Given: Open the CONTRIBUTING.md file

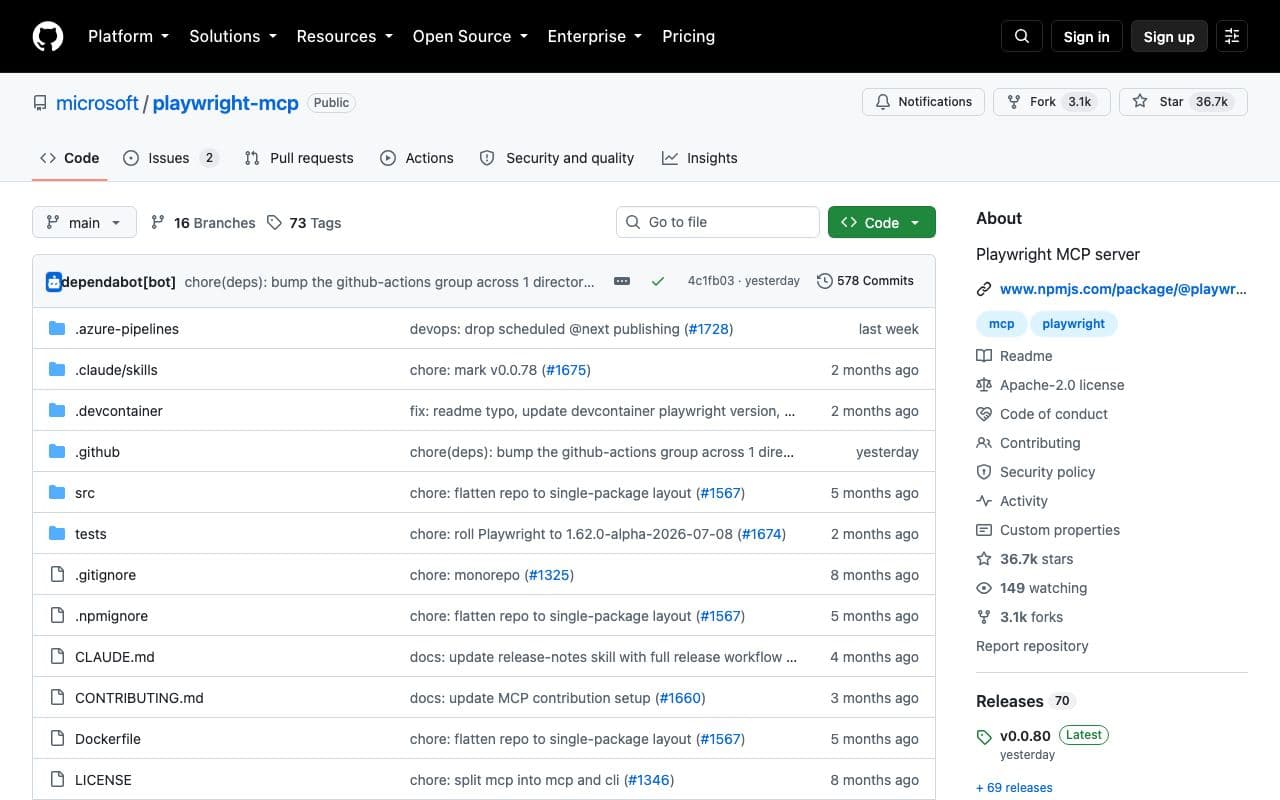Looking at the screenshot, I should pyautogui.click(x=139, y=698).
